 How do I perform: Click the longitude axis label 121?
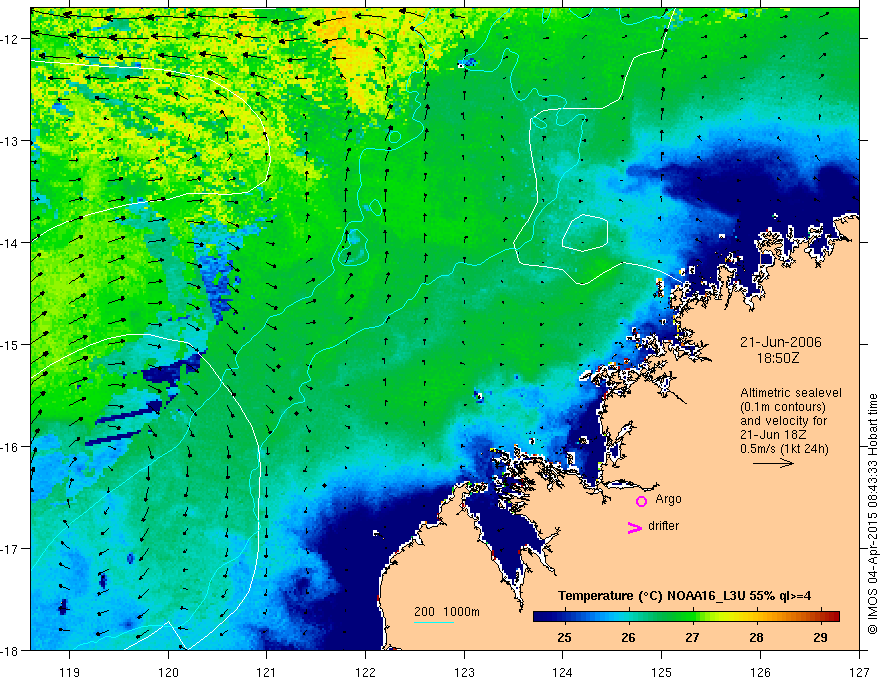(267, 672)
